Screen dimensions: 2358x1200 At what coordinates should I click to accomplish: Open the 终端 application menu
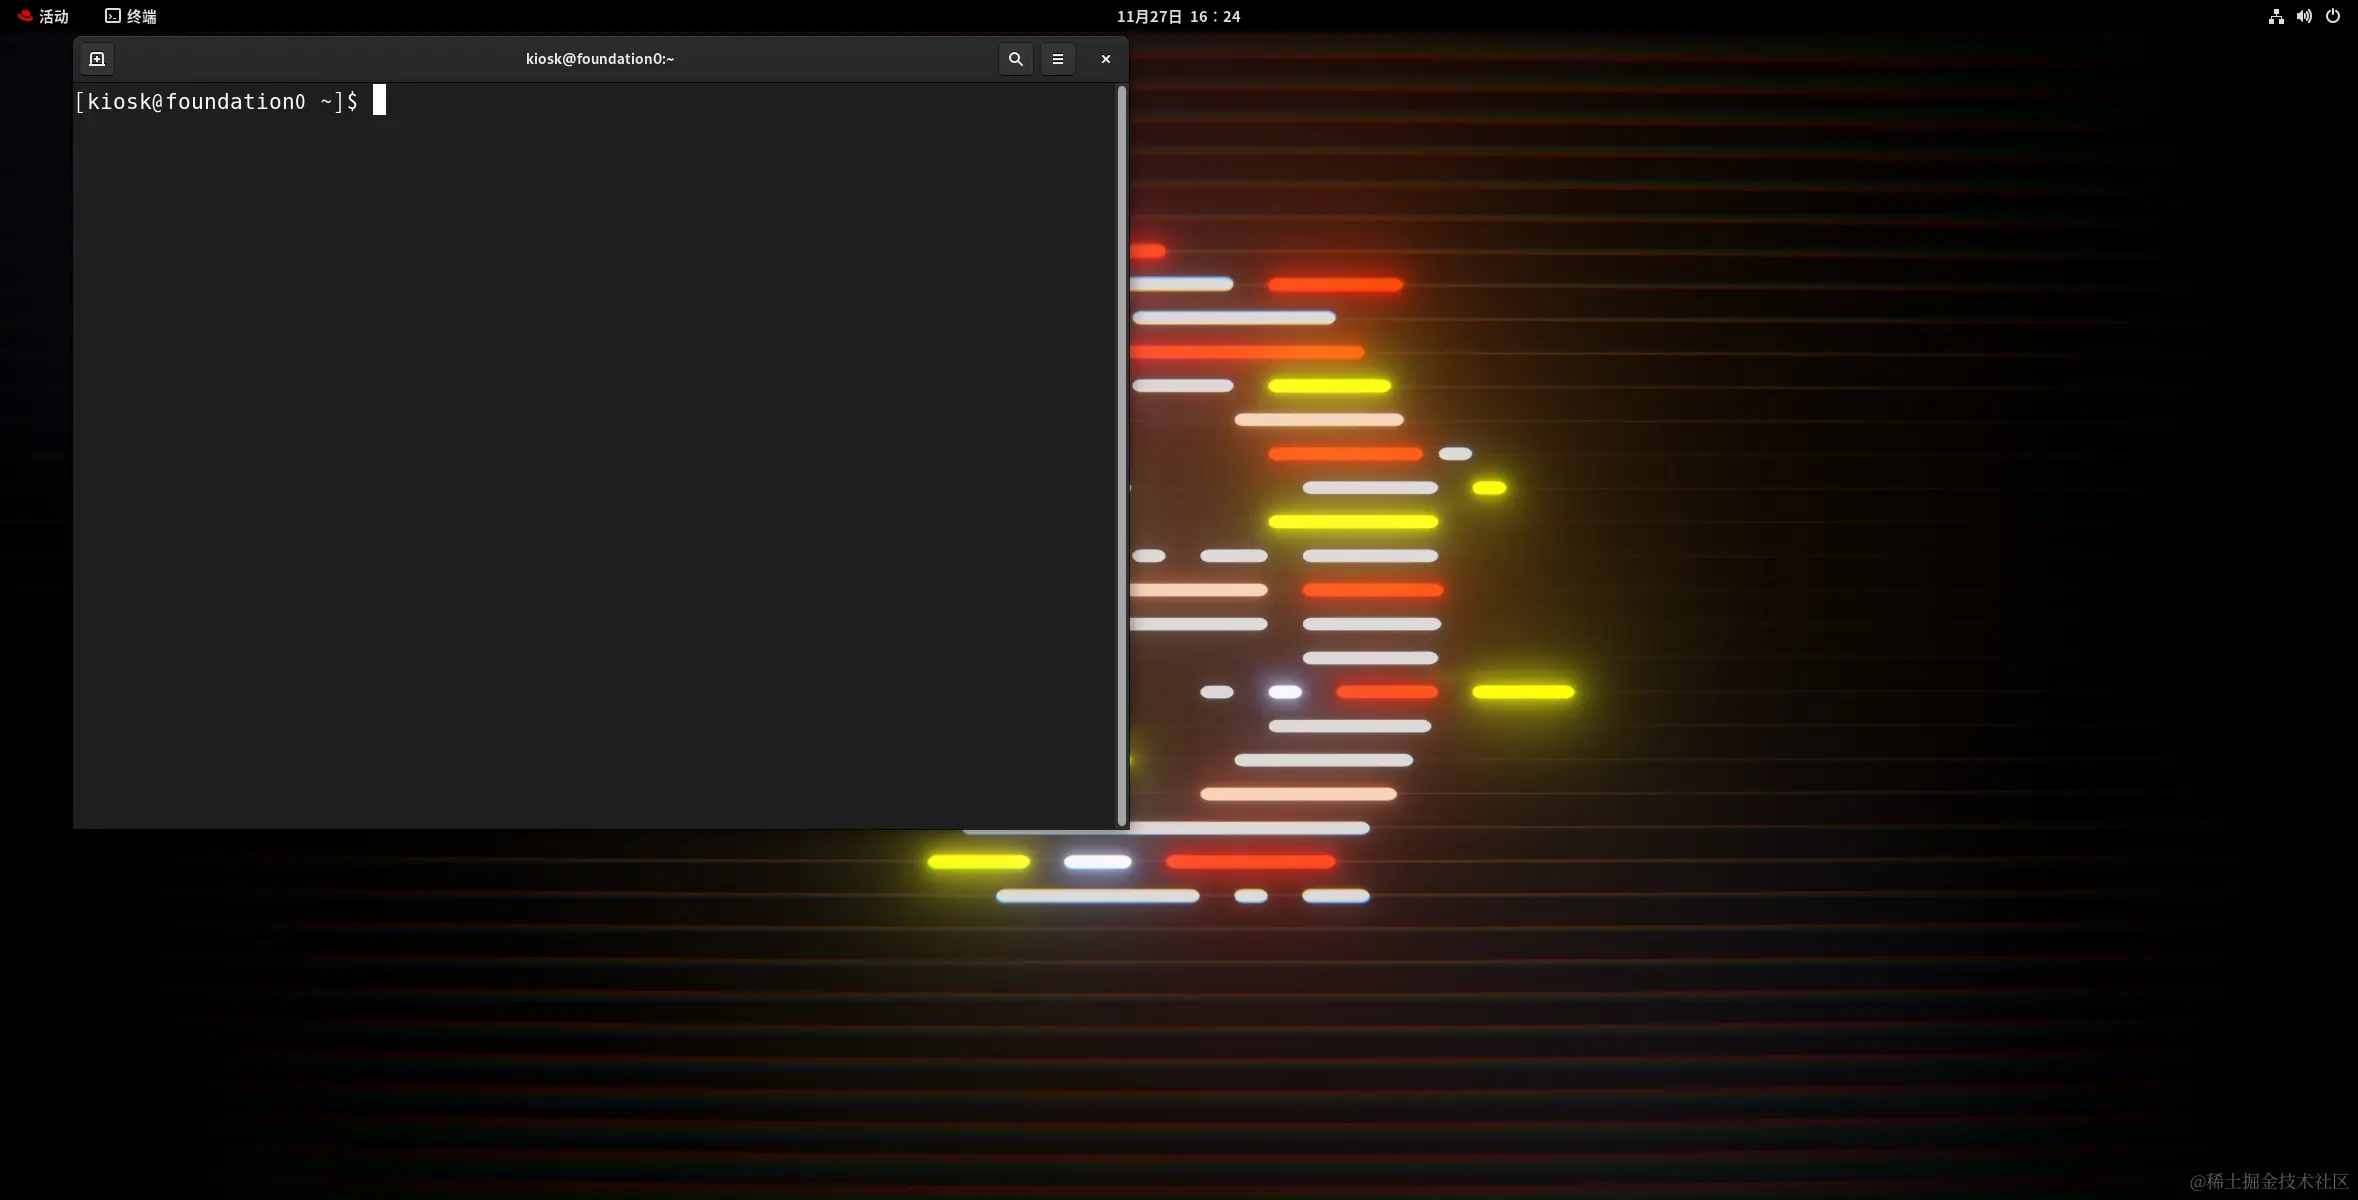(141, 16)
